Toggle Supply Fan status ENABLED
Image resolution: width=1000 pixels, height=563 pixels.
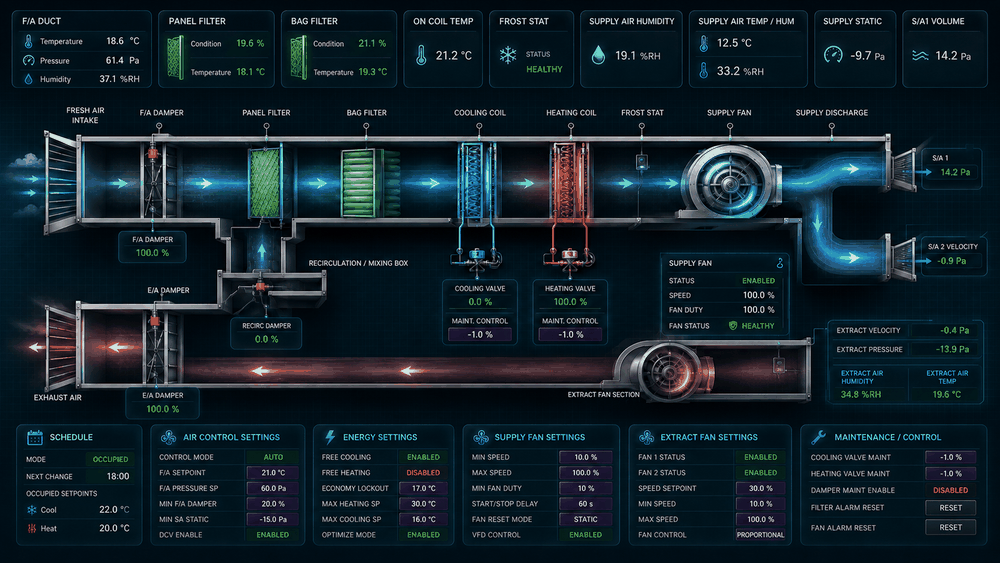click(758, 281)
